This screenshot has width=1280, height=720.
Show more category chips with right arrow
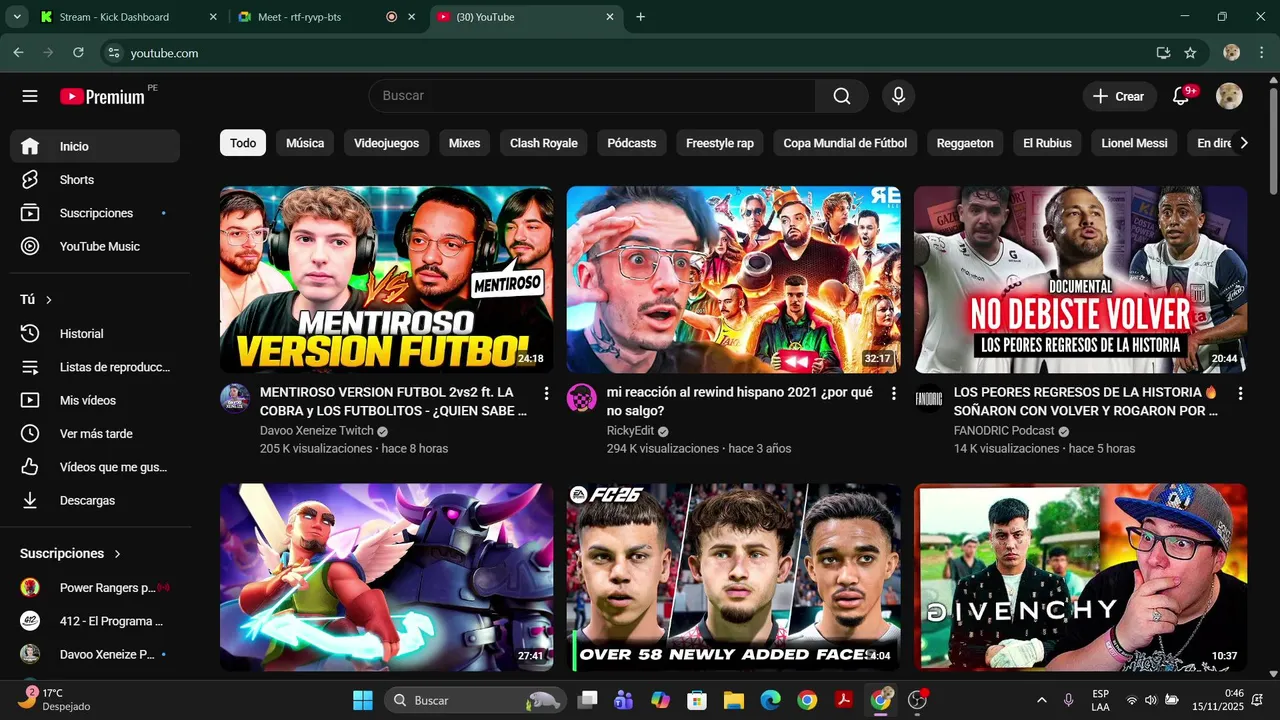click(1243, 143)
